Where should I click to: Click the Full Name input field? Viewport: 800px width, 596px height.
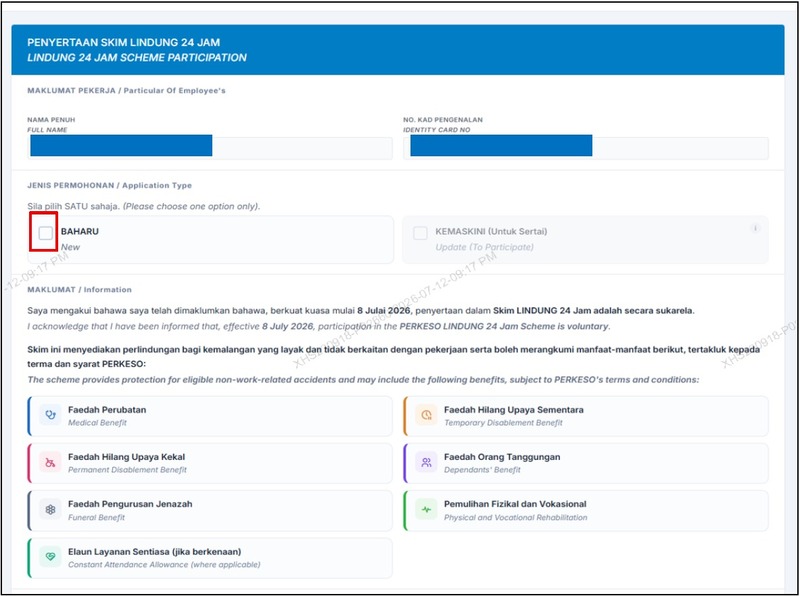(210, 148)
